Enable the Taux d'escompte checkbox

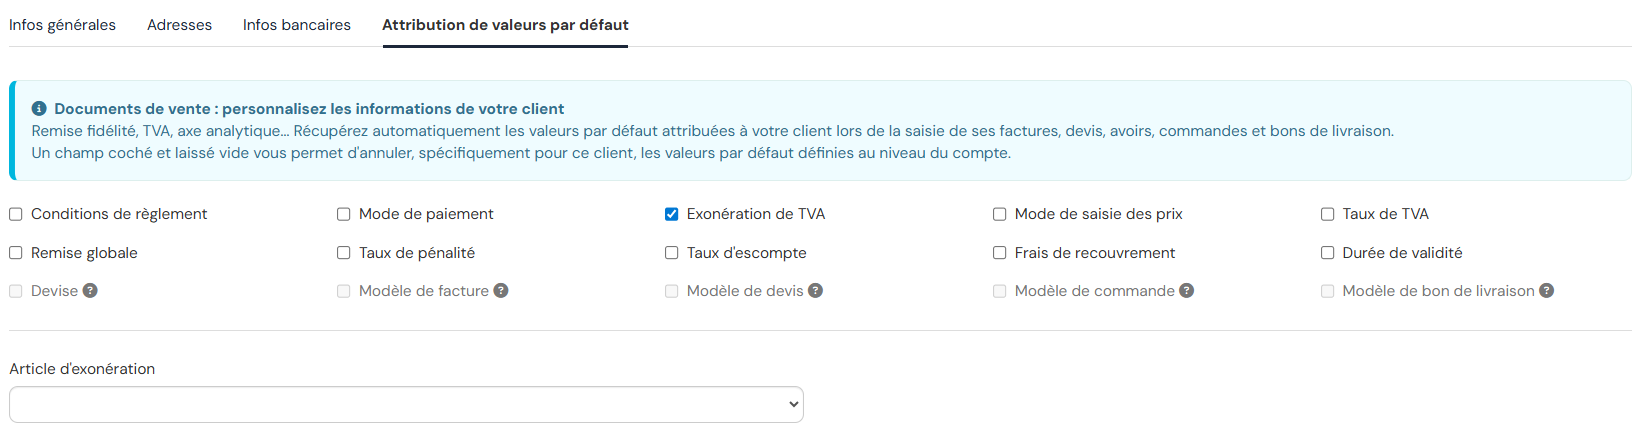672,253
